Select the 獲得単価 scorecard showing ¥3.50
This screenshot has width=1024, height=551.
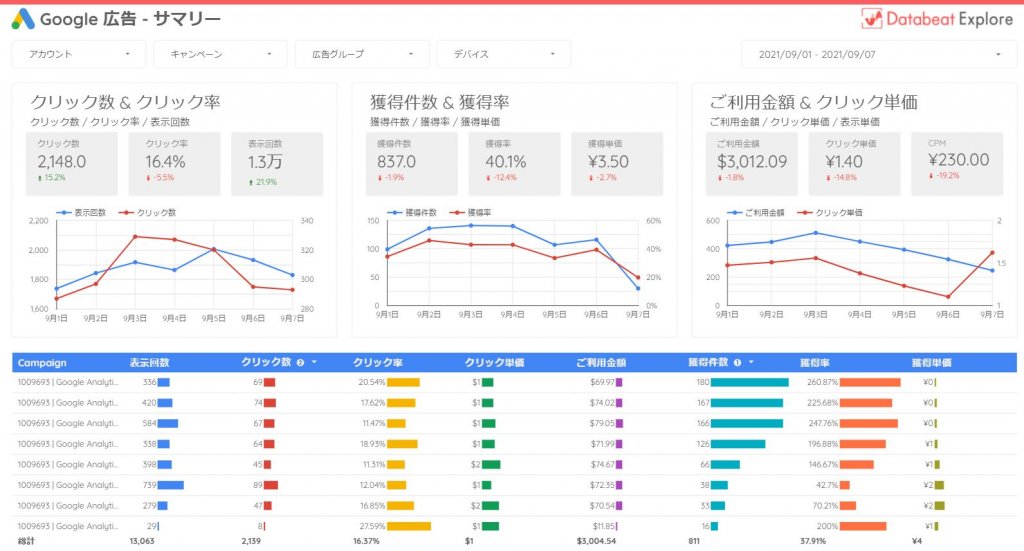point(617,164)
